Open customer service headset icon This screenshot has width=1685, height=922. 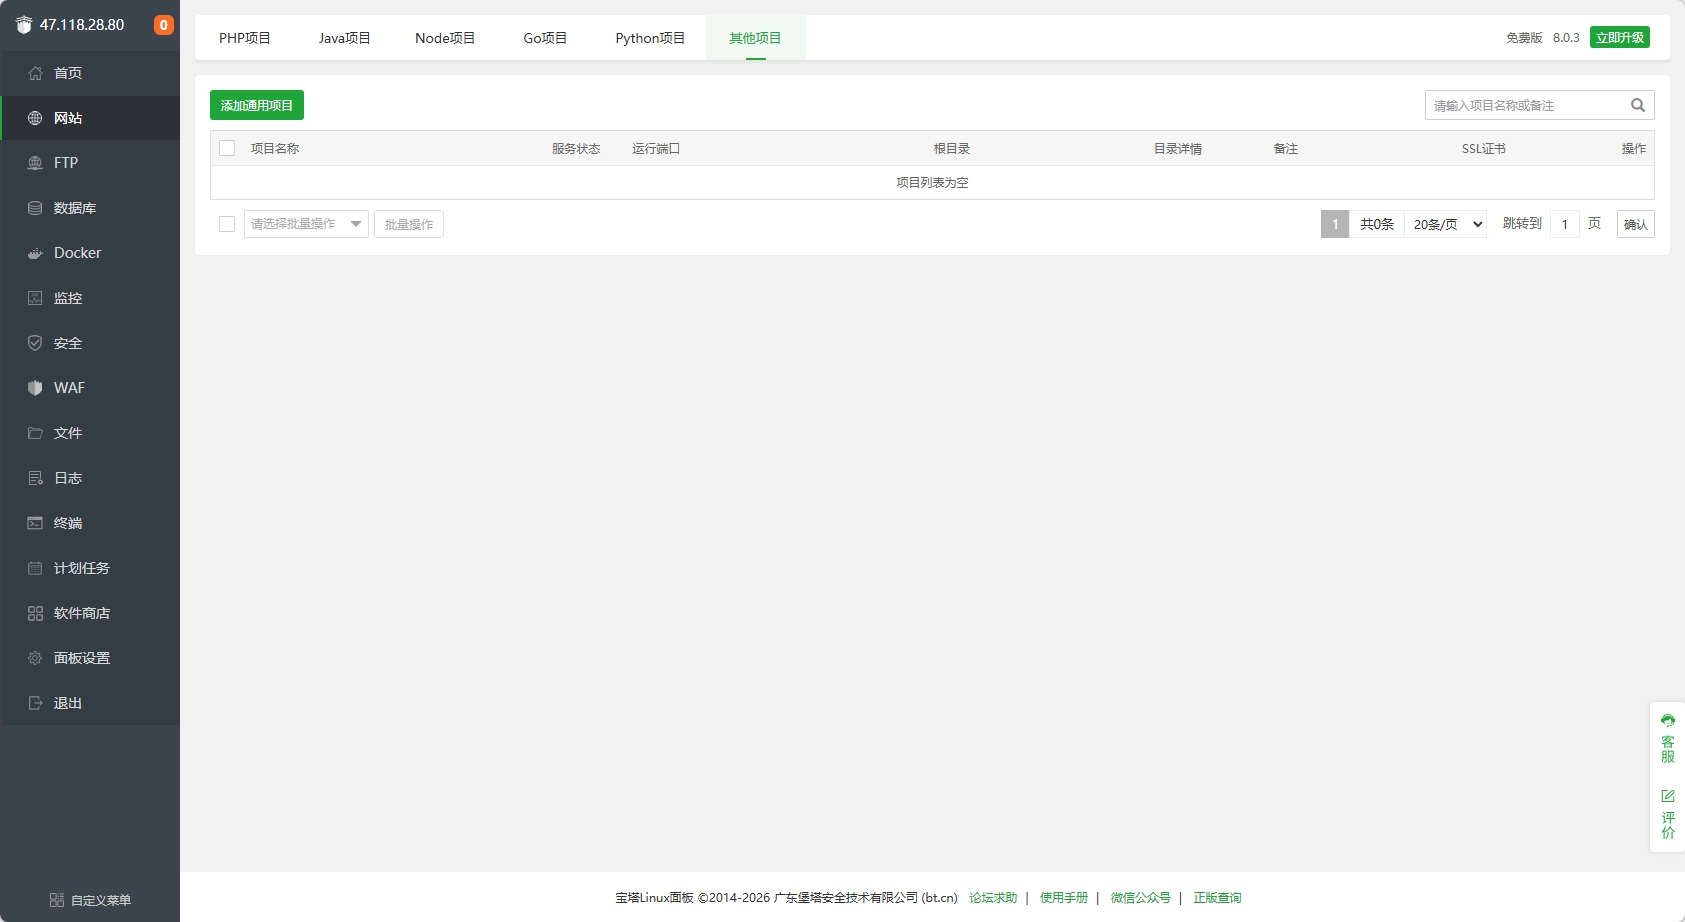(1668, 720)
